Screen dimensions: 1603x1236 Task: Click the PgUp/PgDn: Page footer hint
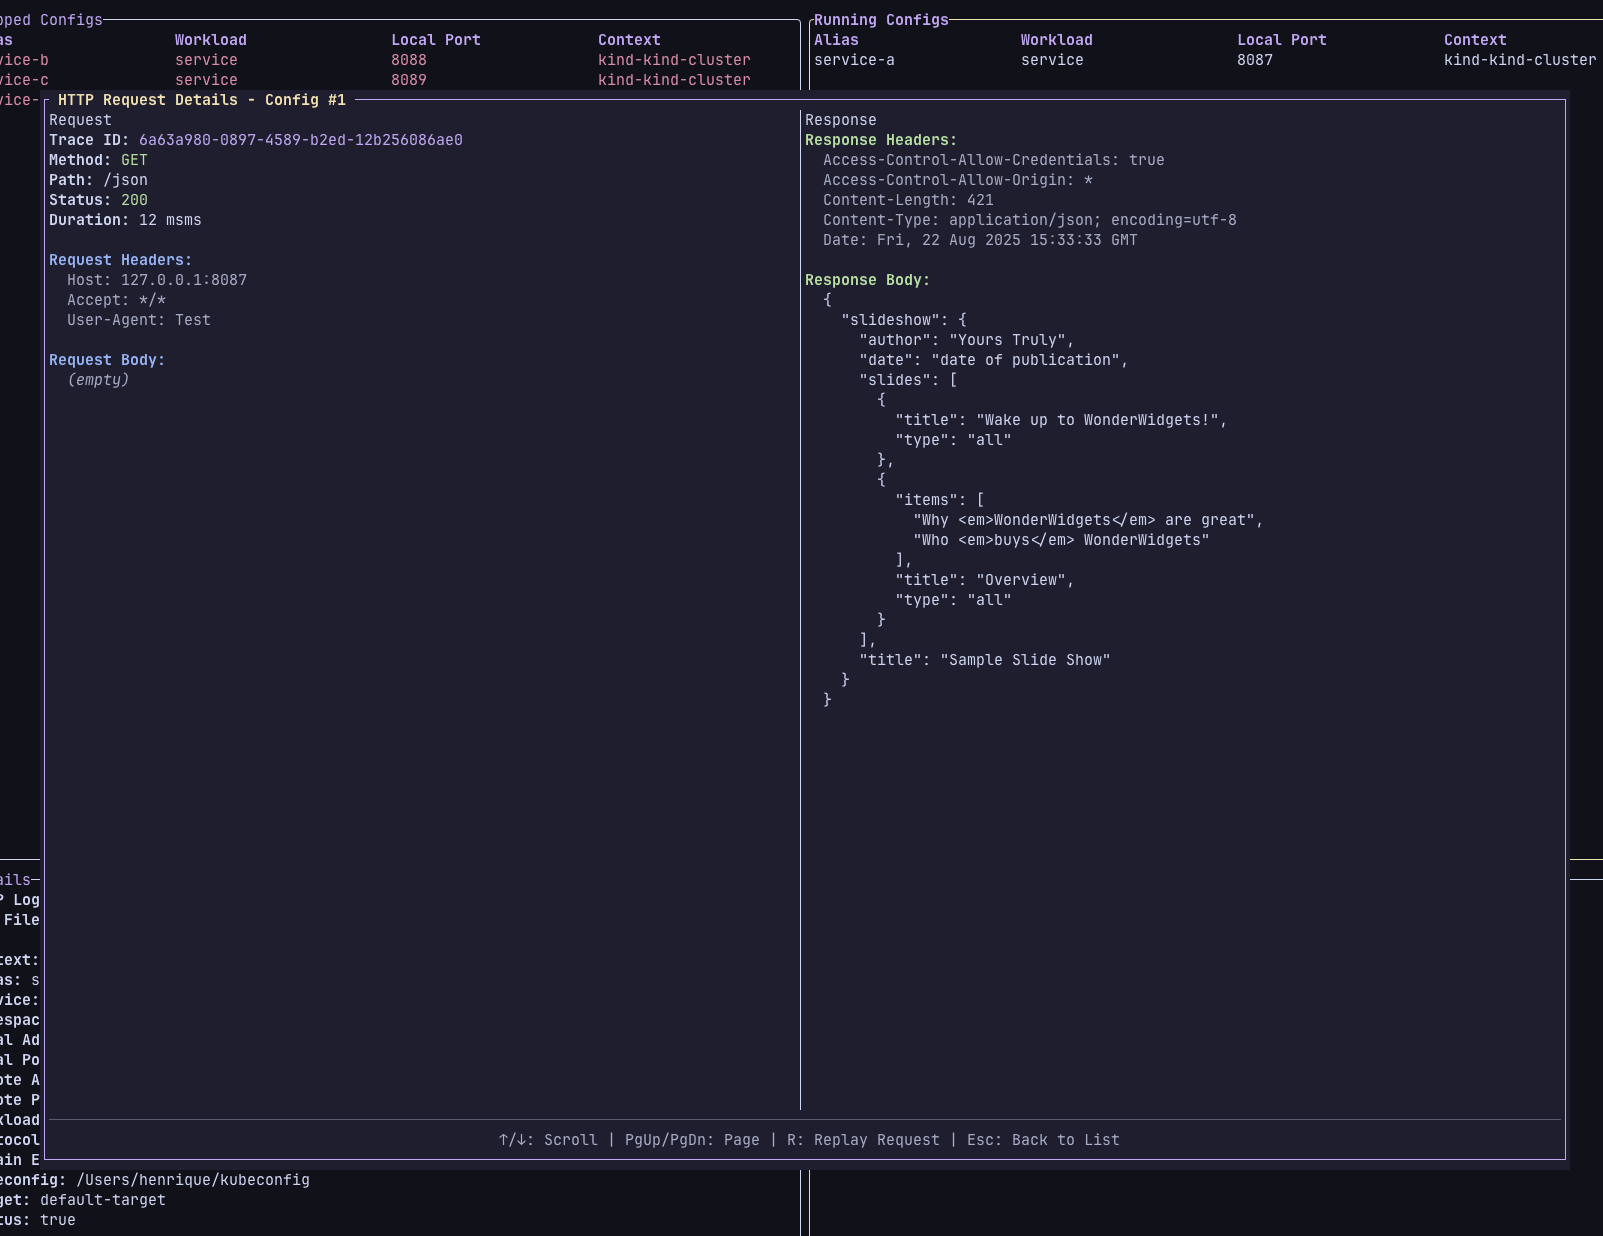692,1140
